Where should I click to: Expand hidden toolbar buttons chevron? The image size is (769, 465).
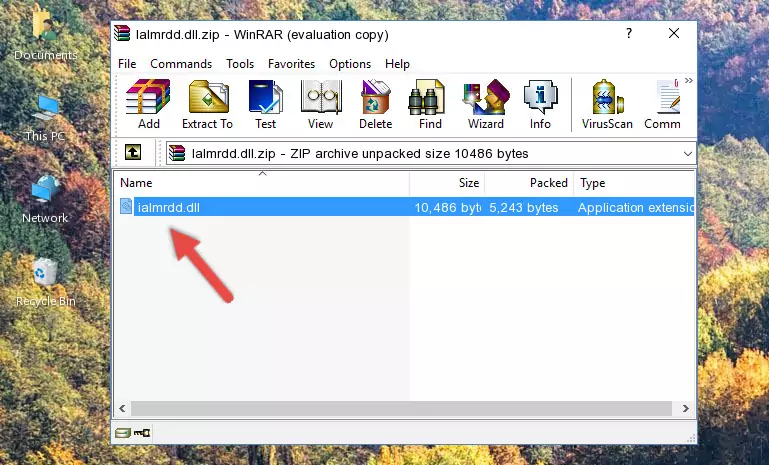pyautogui.click(x=689, y=80)
